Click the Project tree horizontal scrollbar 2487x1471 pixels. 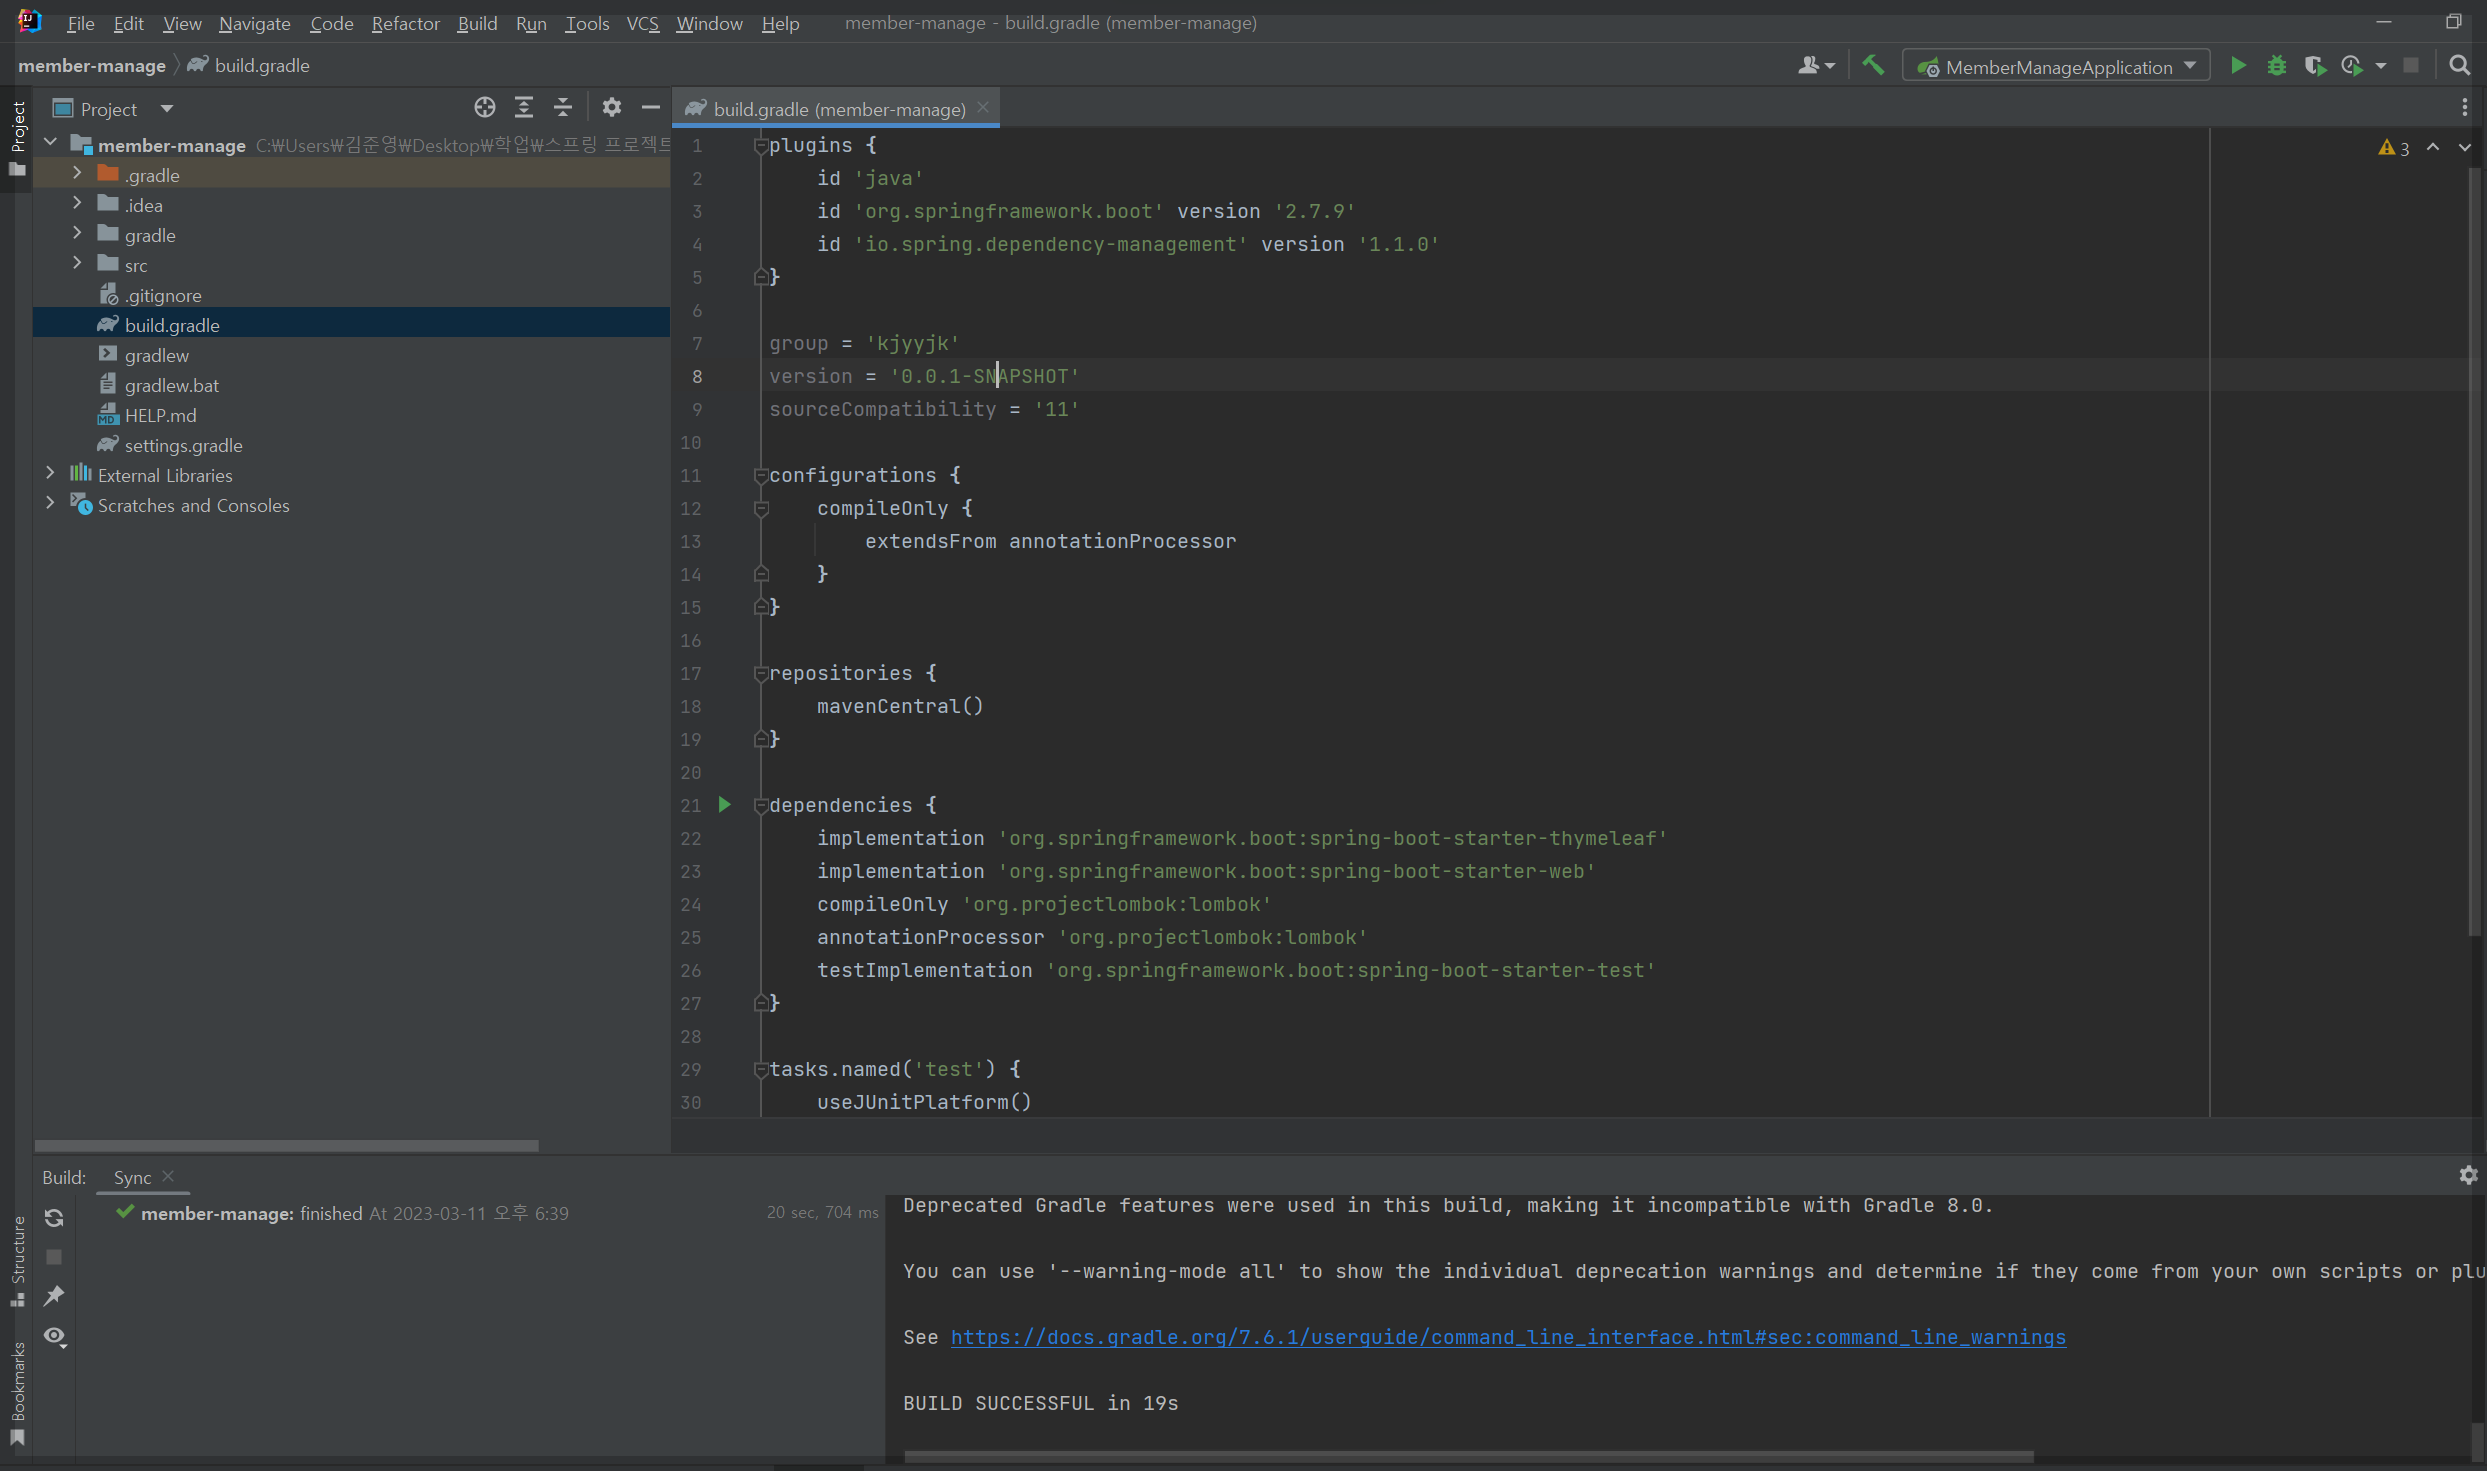click(286, 1145)
